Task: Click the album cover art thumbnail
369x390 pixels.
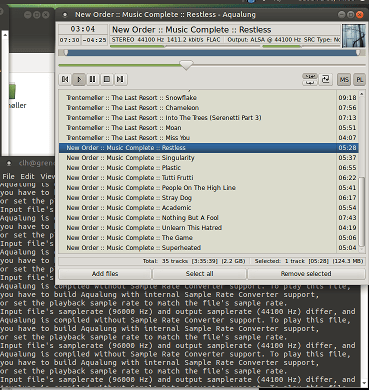Action: [353, 35]
